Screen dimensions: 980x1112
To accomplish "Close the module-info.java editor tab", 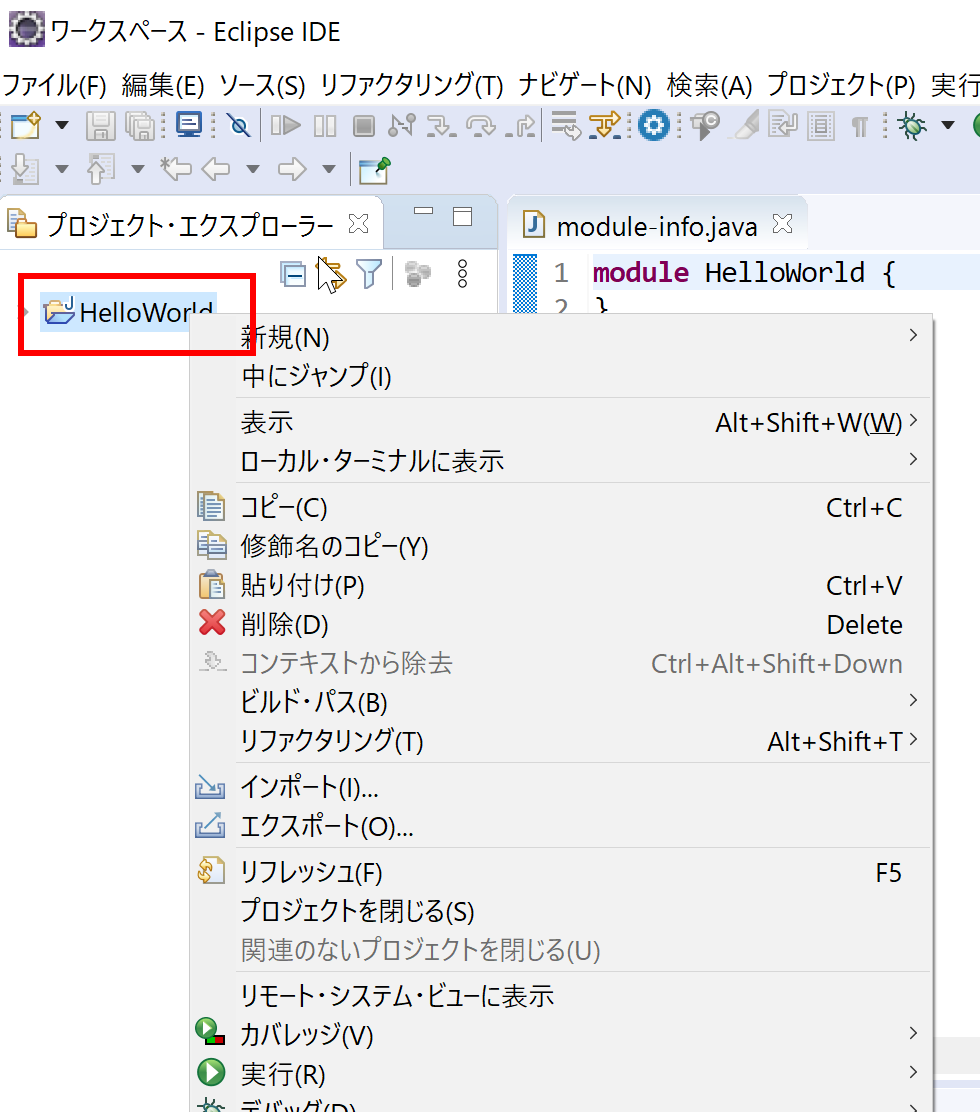I will (x=782, y=224).
